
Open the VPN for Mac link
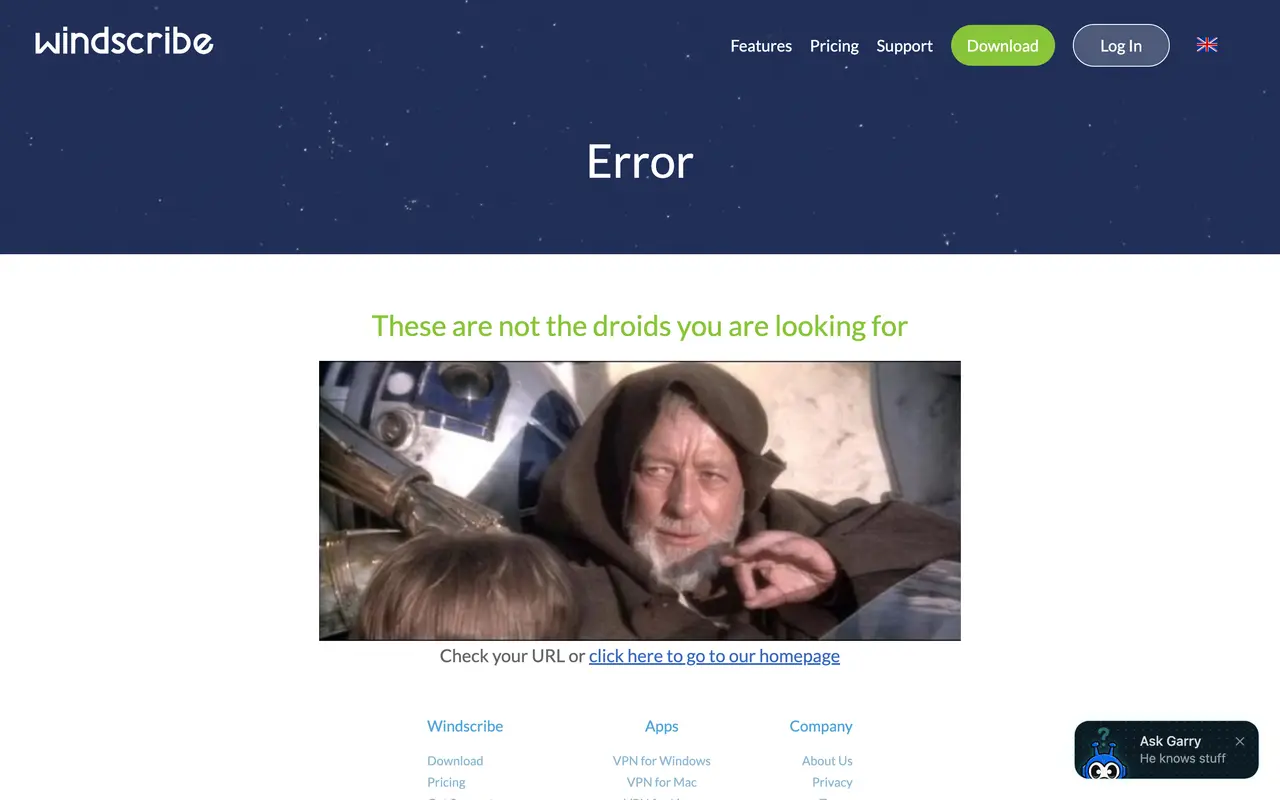pos(662,782)
